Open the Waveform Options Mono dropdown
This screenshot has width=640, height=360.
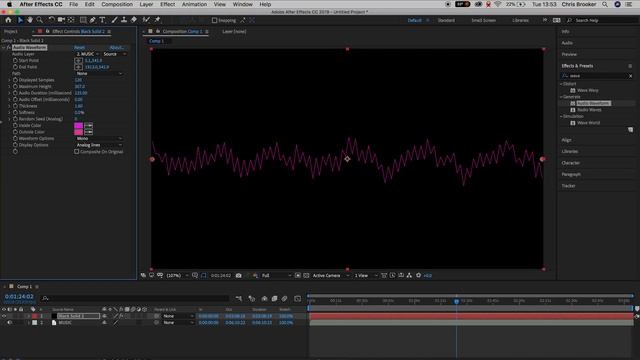[x=99, y=138]
